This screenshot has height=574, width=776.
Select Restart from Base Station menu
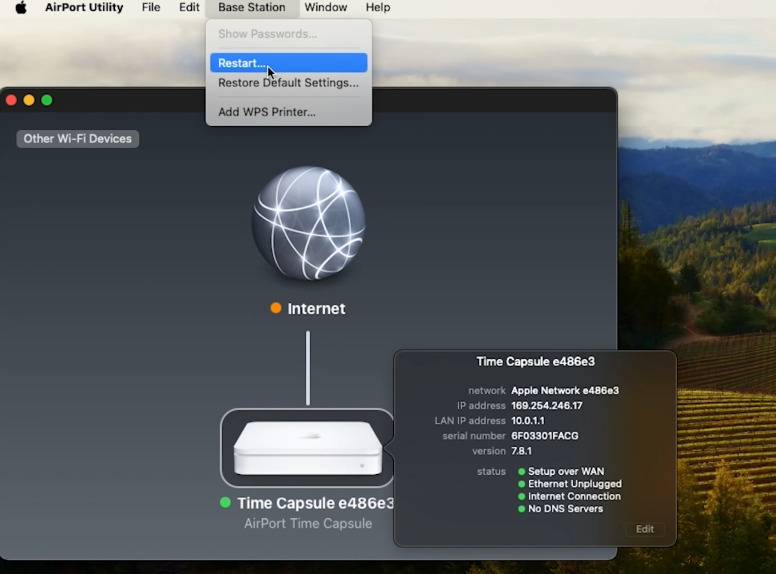(x=289, y=63)
